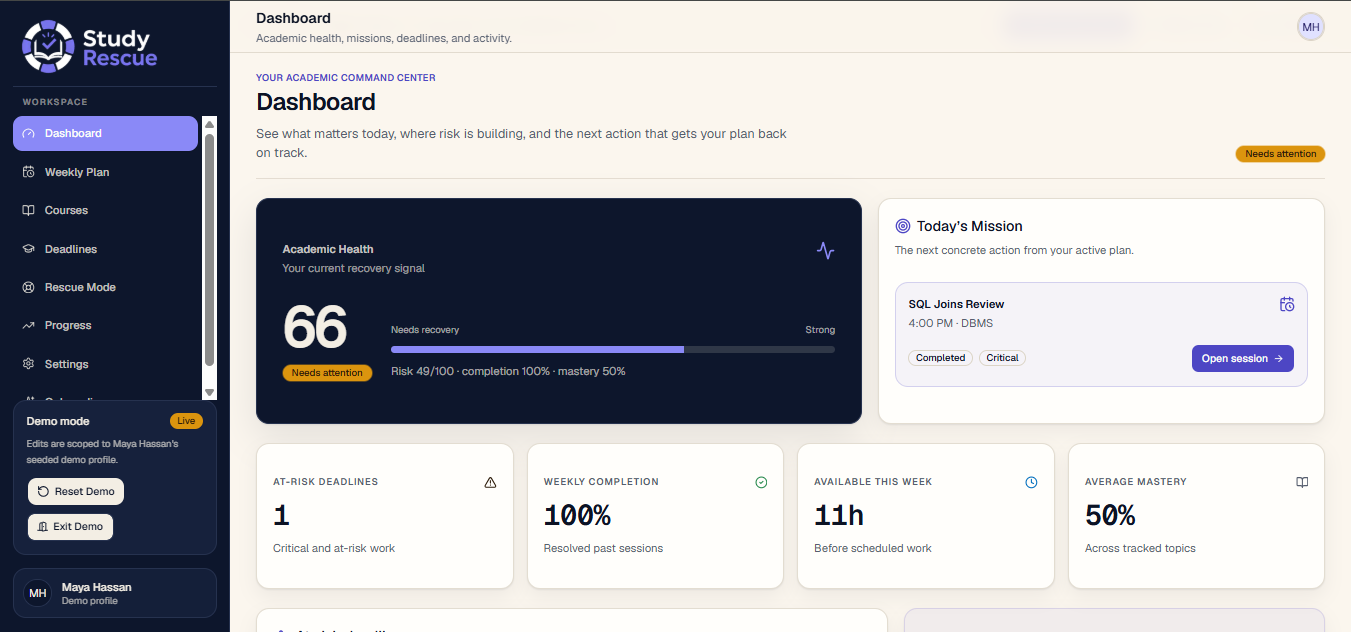Click the Live badge in Demo mode
This screenshot has width=1351, height=632.
point(186,421)
